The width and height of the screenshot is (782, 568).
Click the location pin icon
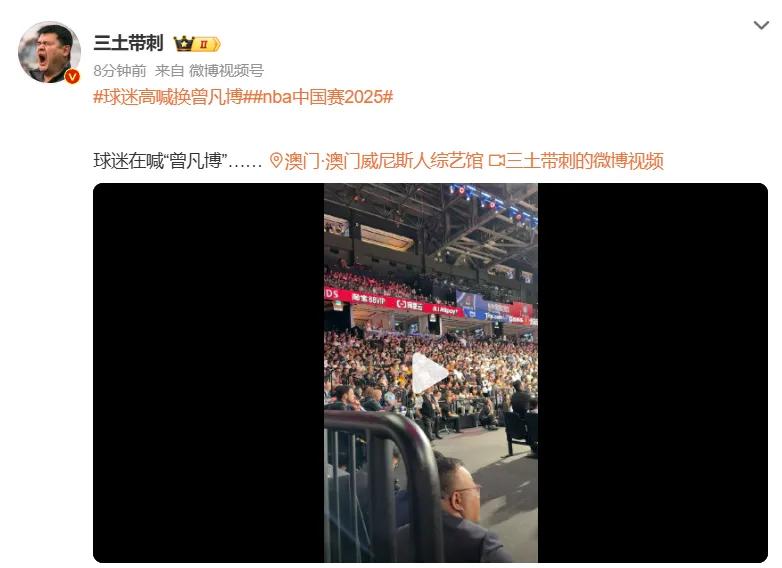[276, 161]
